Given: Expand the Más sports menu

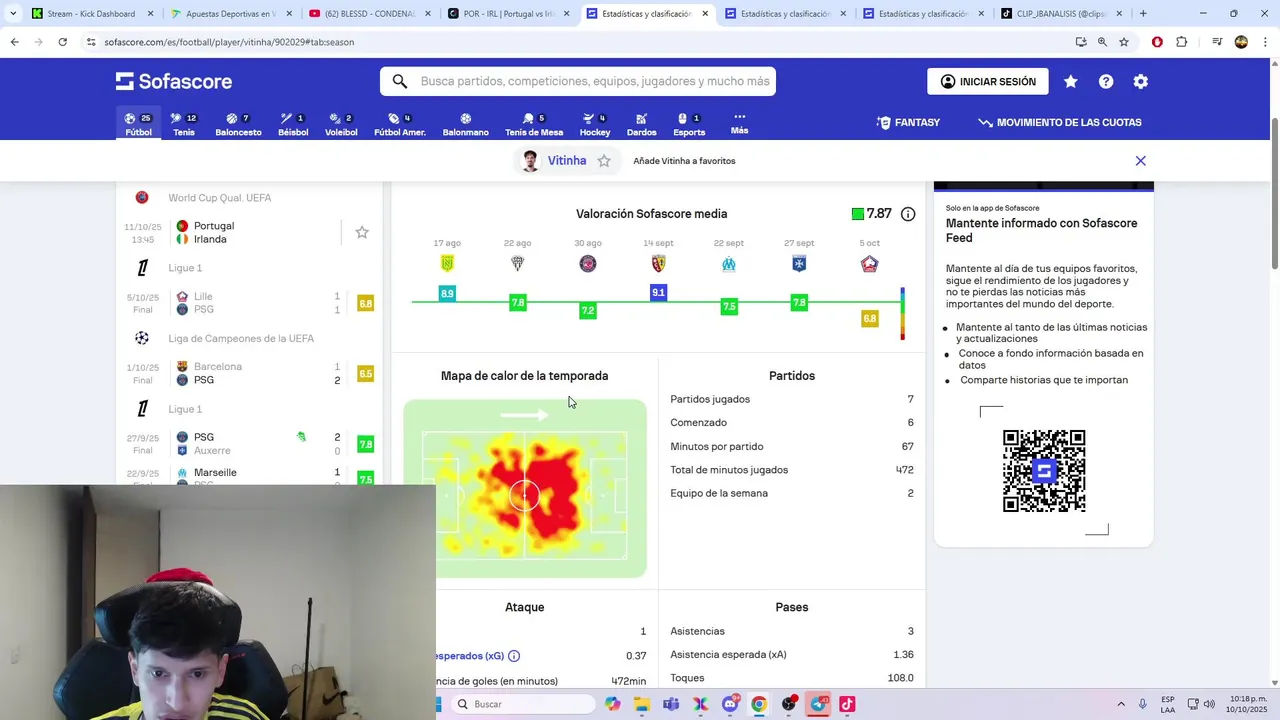Looking at the screenshot, I should click(739, 123).
